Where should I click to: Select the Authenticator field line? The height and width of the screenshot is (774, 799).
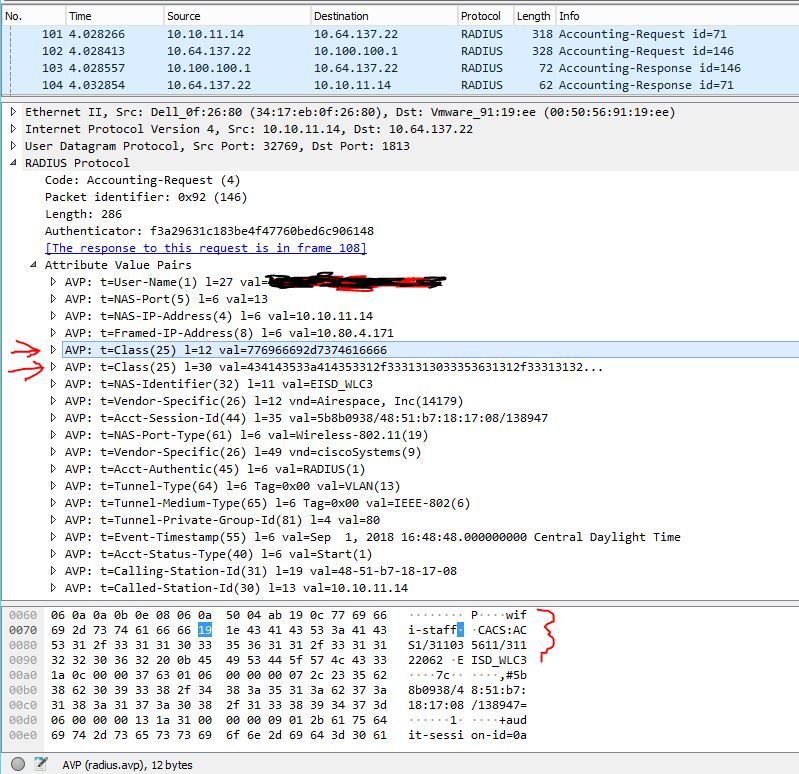coord(209,231)
